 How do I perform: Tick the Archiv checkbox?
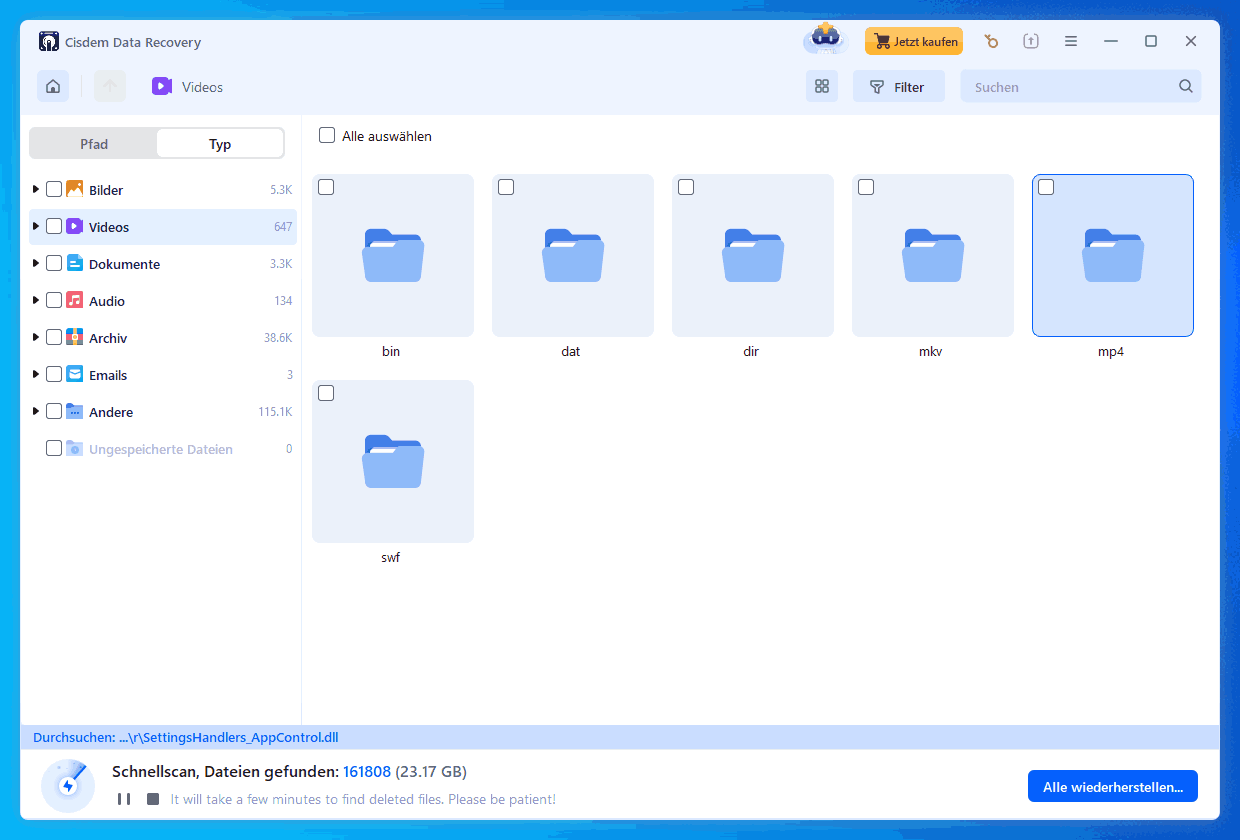click(x=54, y=337)
